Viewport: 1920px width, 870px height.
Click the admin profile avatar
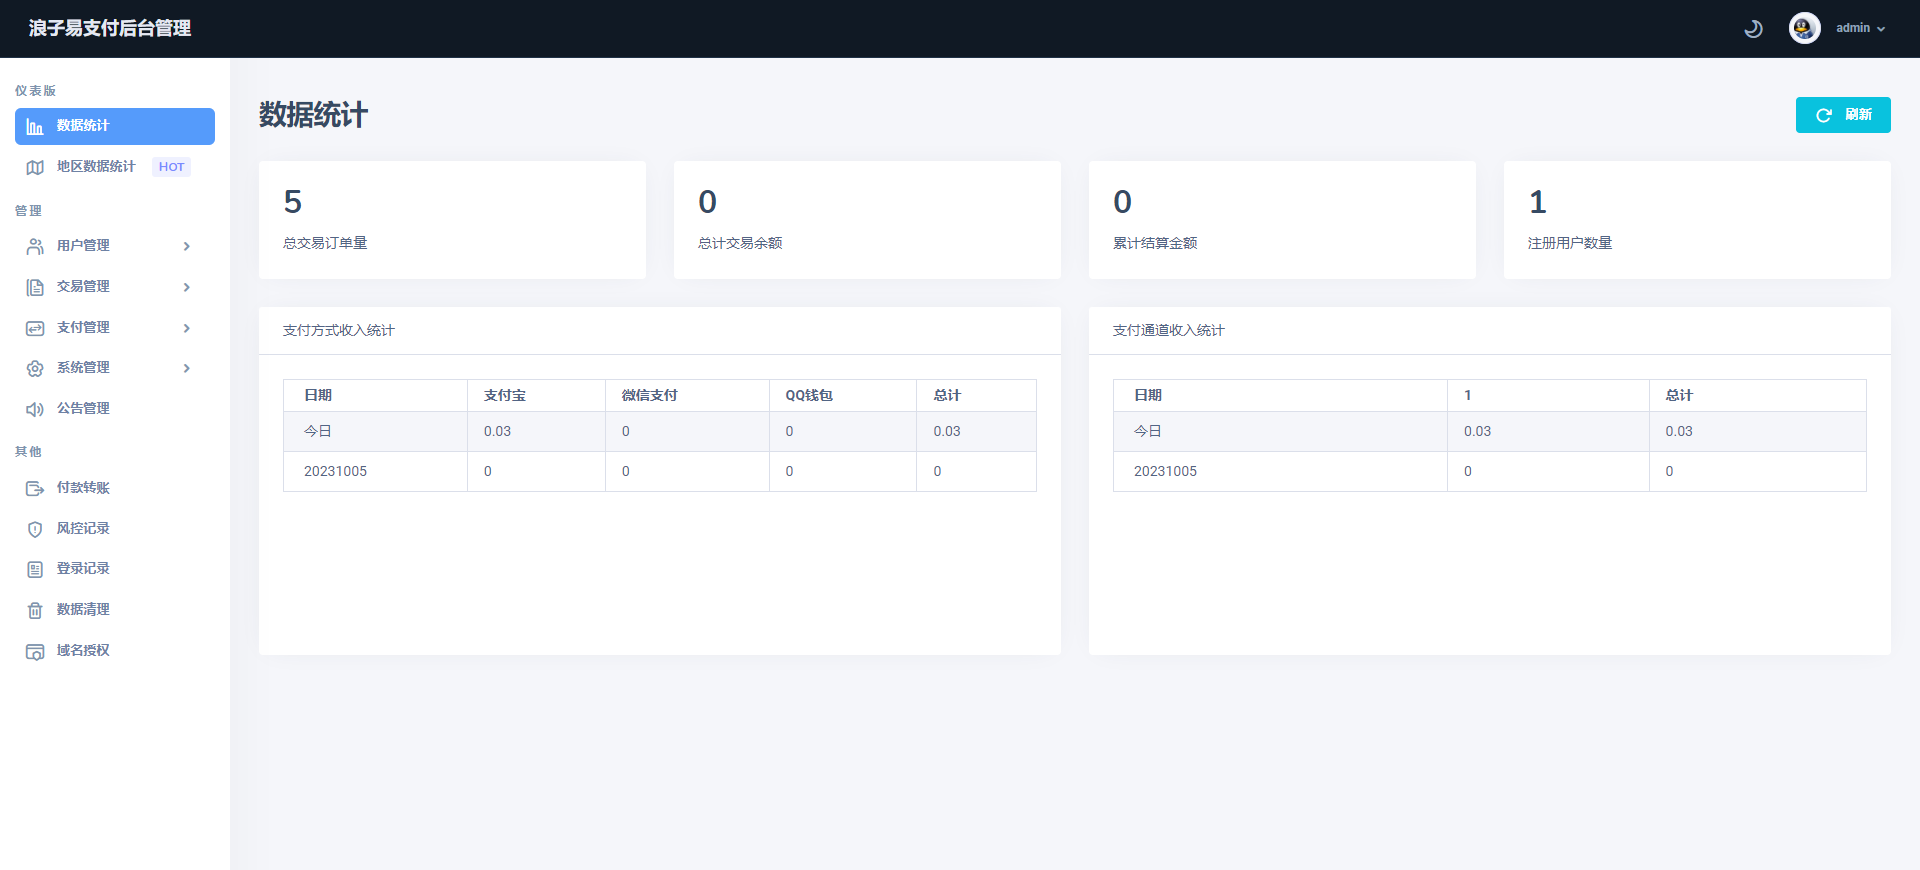(1804, 28)
